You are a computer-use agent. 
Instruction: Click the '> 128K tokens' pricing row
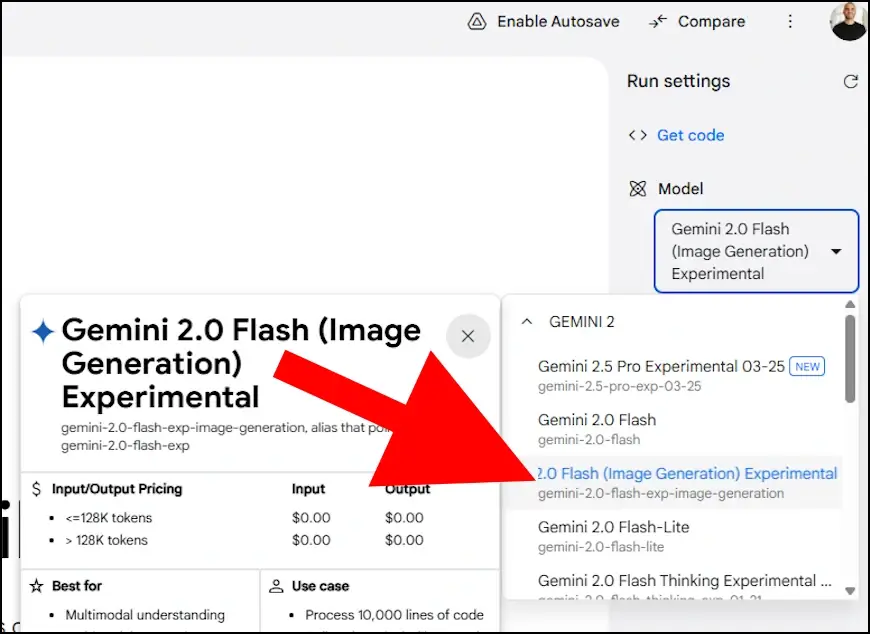[x=107, y=540]
